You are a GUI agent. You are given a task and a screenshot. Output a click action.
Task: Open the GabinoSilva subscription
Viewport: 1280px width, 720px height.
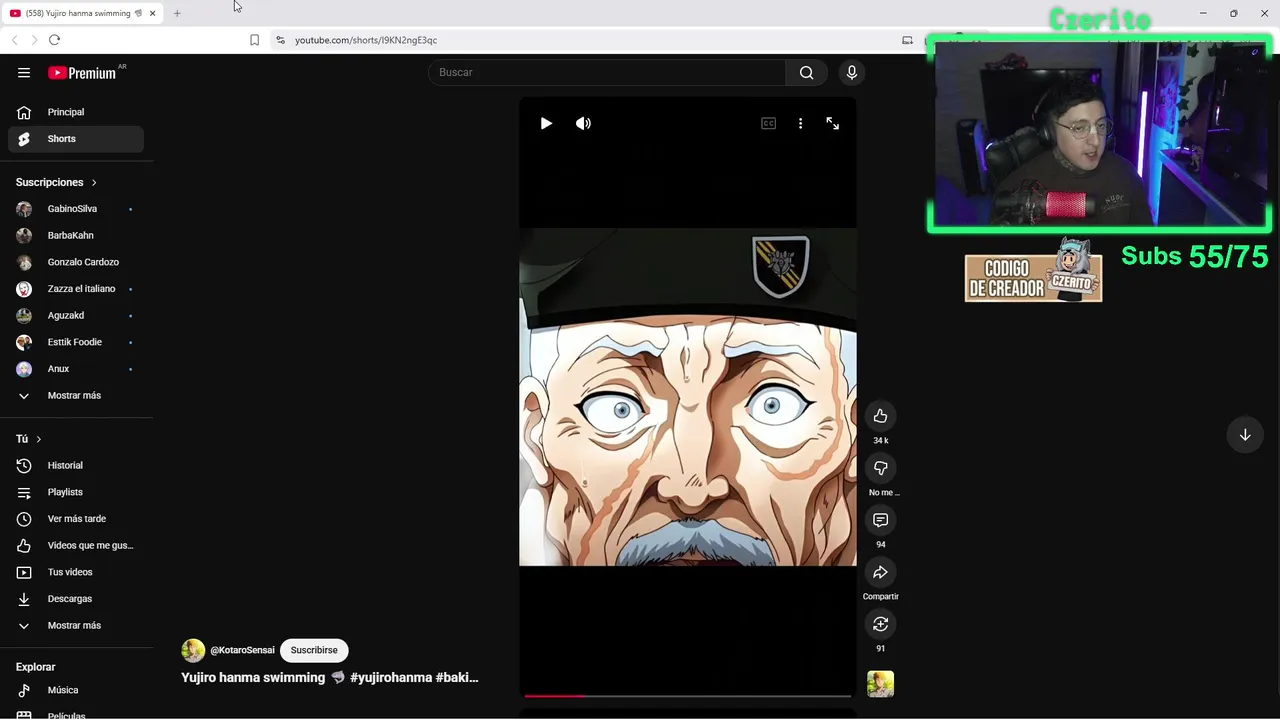tap(76, 209)
